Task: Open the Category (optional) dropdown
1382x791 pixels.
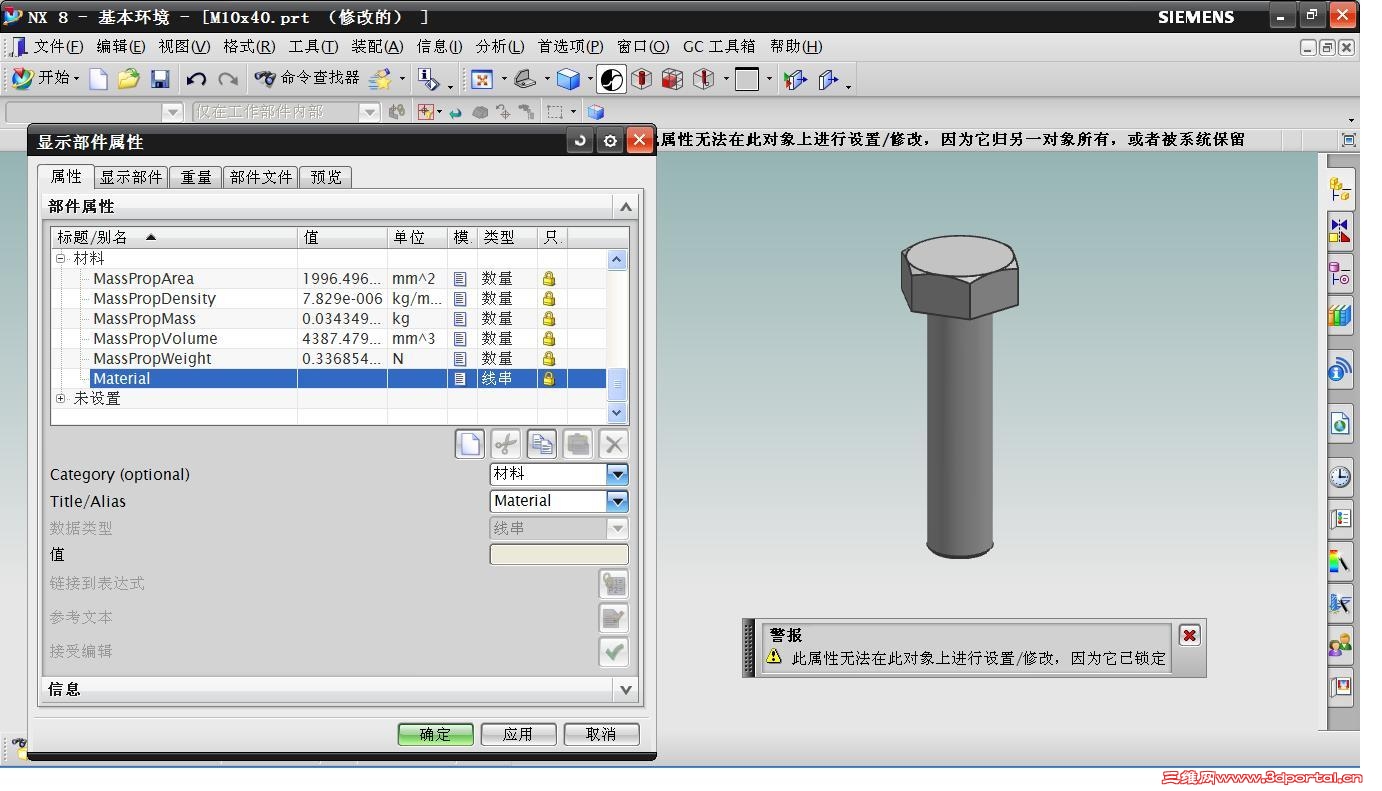Action: tap(617, 474)
